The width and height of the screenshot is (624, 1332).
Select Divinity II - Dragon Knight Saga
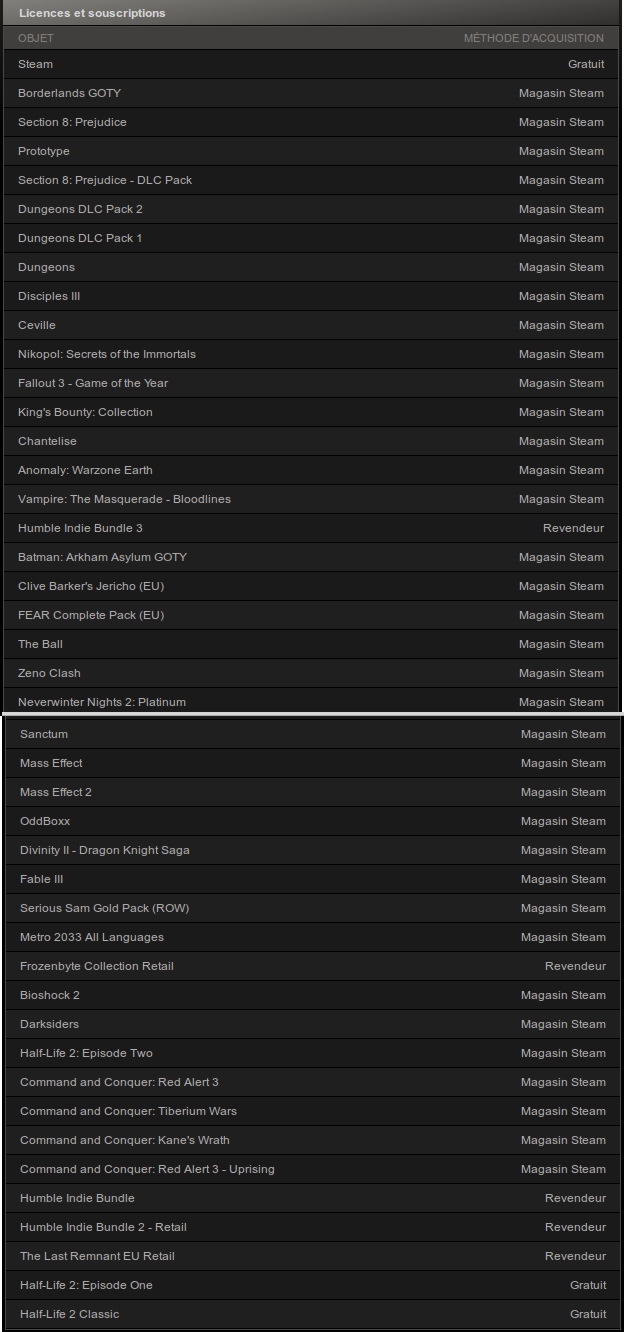tap(313, 850)
